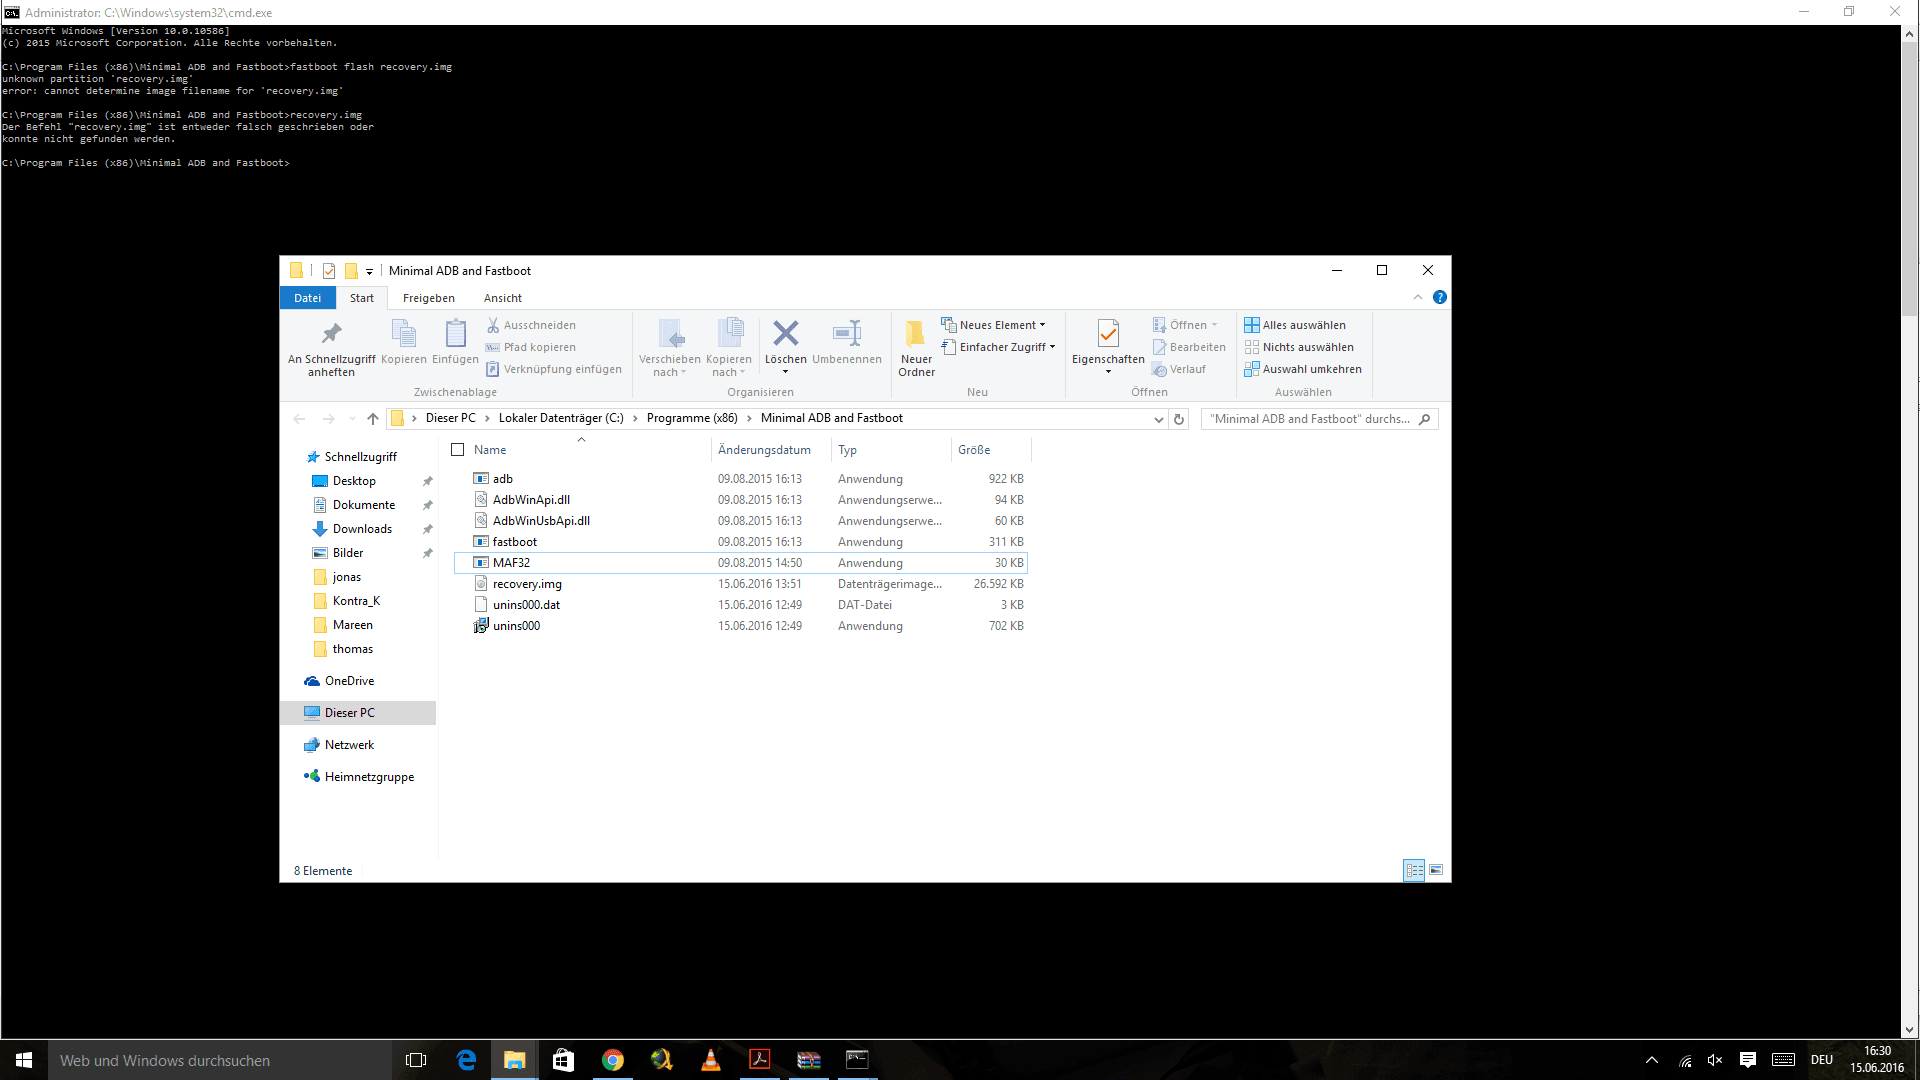Image resolution: width=1920 pixels, height=1080 pixels.
Task: Open the Datei menu tab
Action: pos(307,298)
